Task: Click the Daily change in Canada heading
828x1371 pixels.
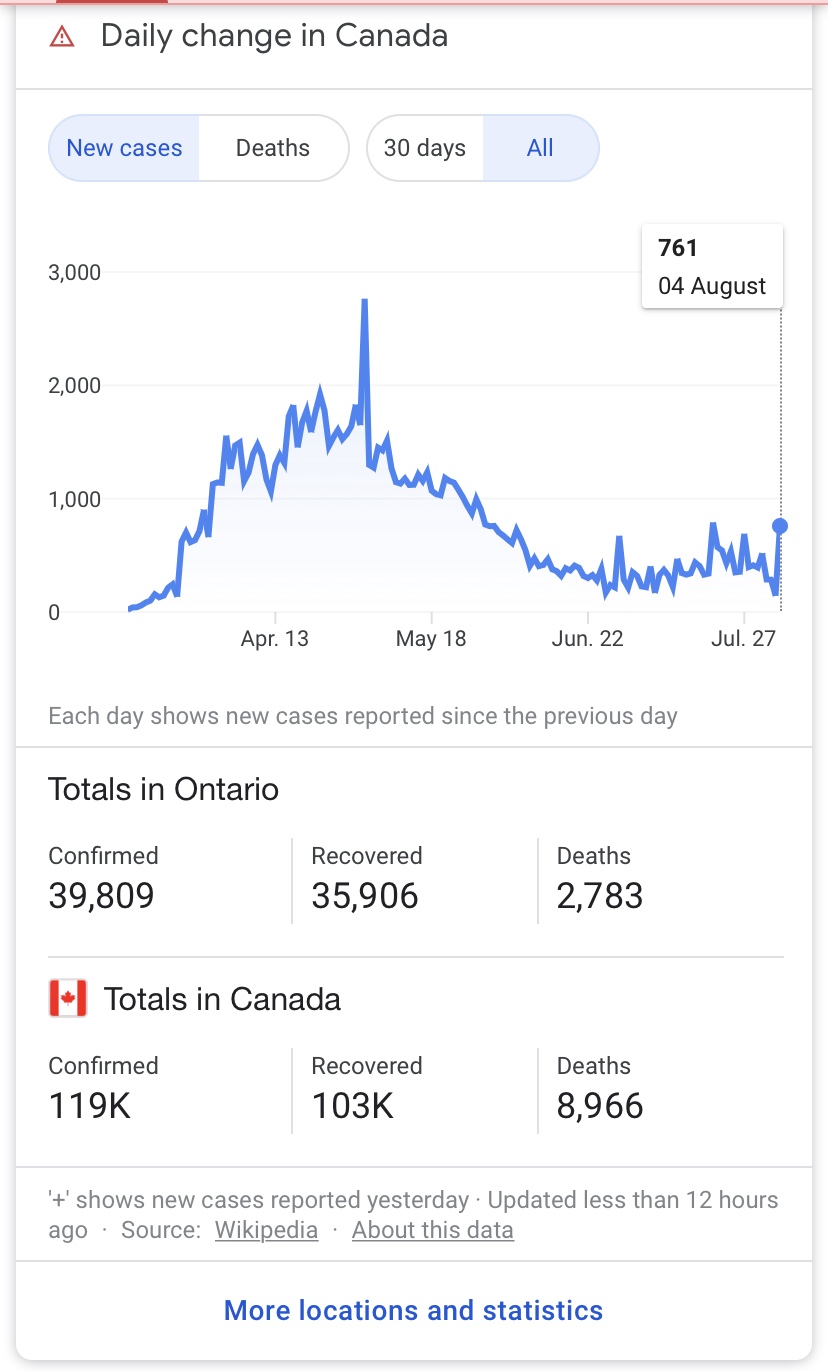Action: 274,37
